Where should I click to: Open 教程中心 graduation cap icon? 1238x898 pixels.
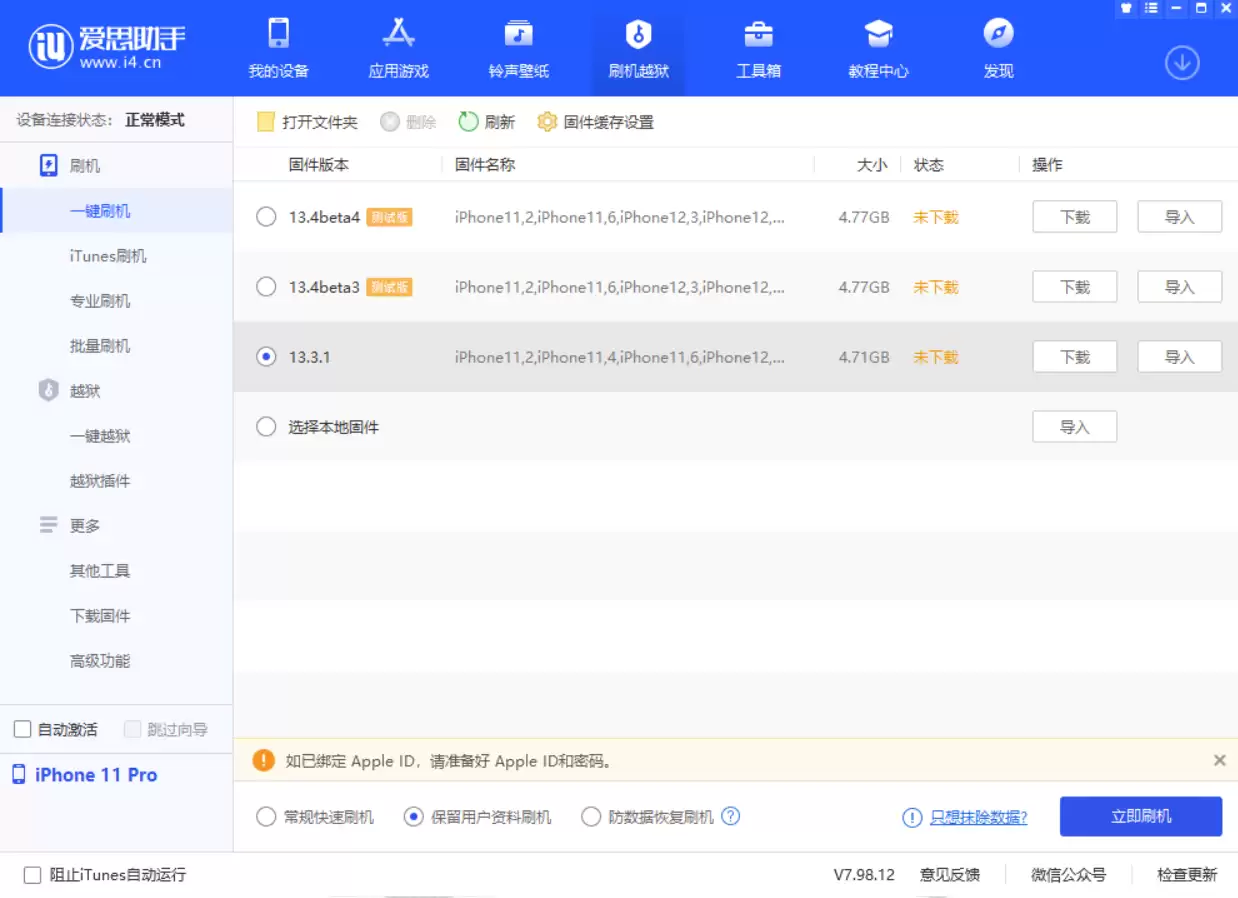tap(878, 34)
